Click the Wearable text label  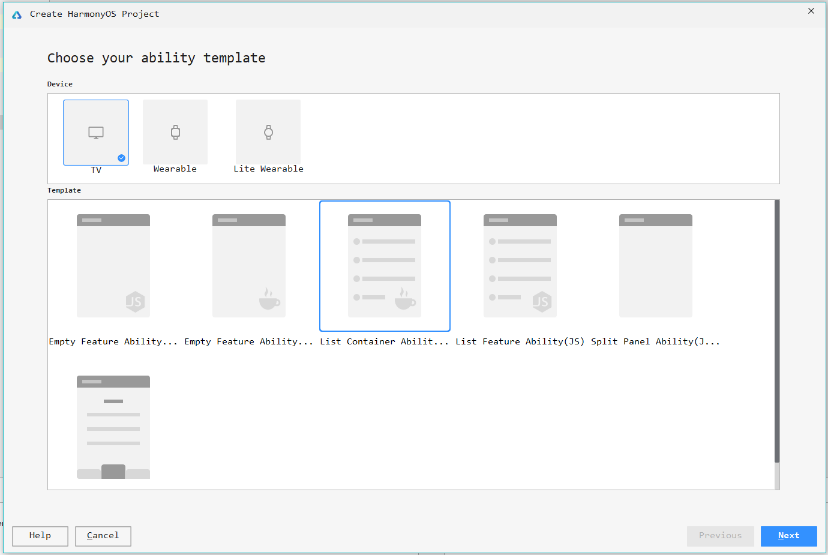tap(175, 169)
